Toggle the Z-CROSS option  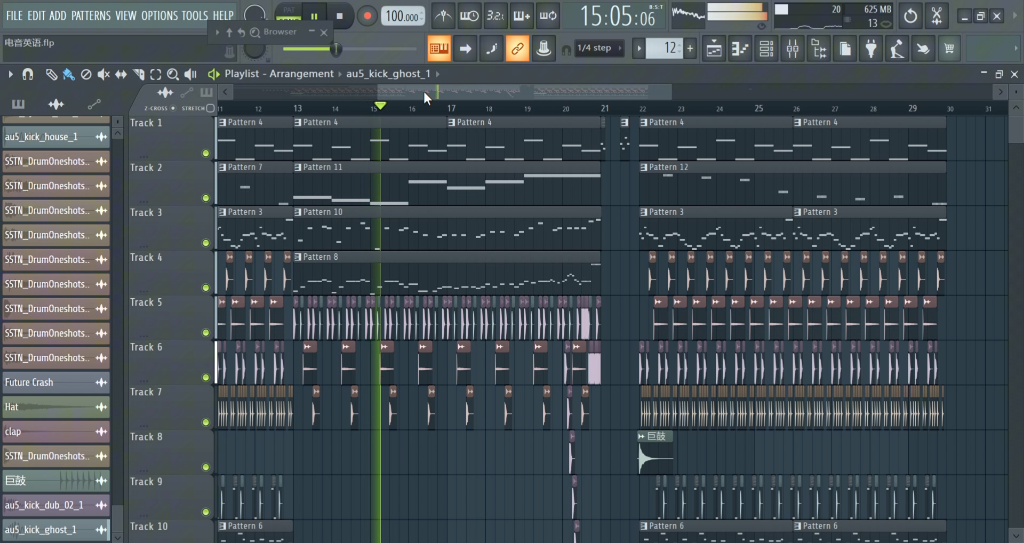click(x=172, y=108)
